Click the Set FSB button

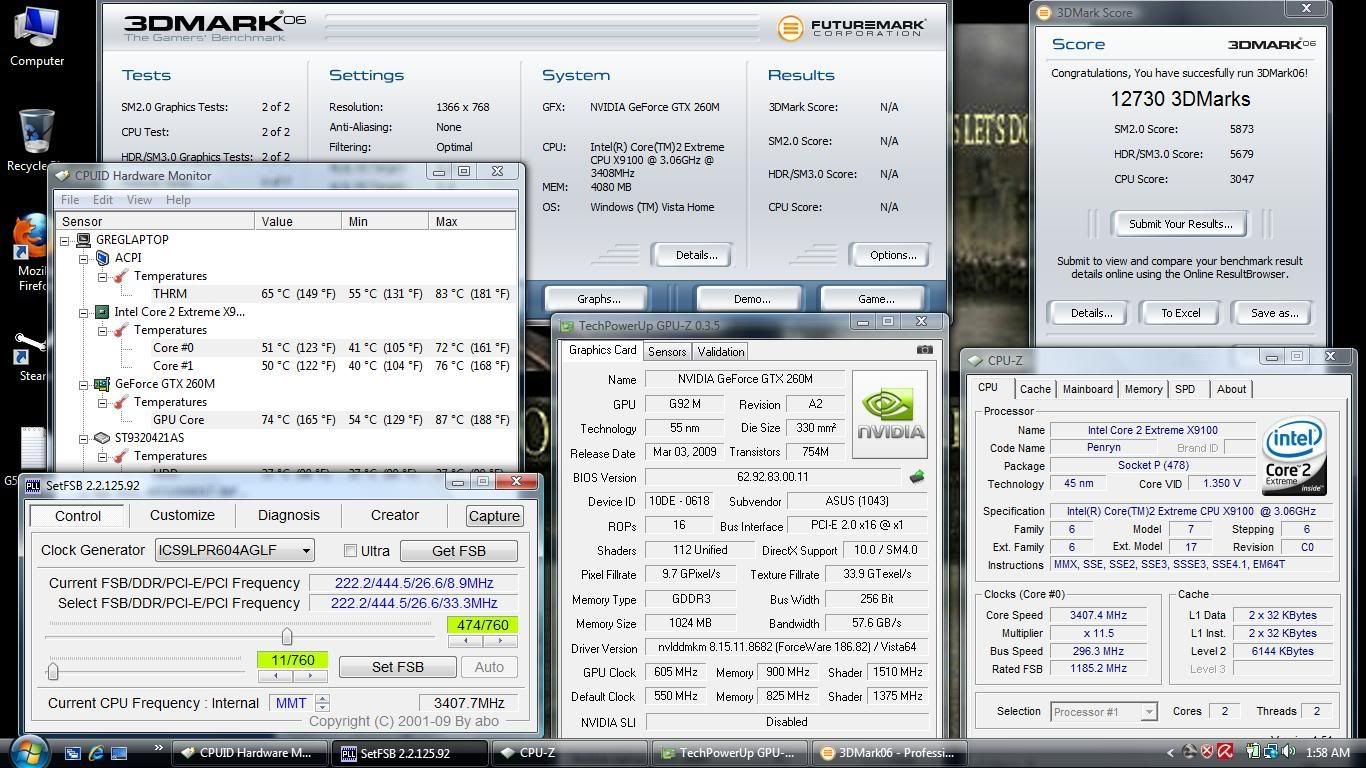398,667
